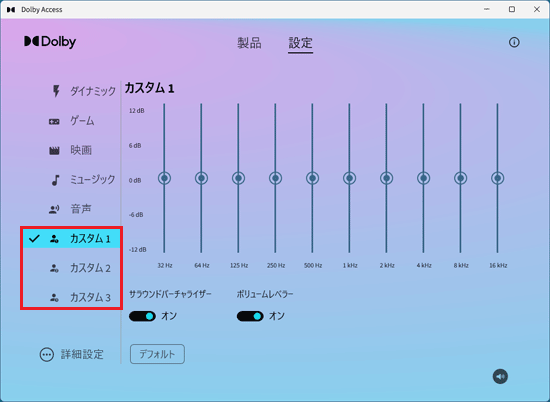Viewport: 550px width, 402px height.
Task: Click the Dolby logo
Action: click(x=50, y=42)
